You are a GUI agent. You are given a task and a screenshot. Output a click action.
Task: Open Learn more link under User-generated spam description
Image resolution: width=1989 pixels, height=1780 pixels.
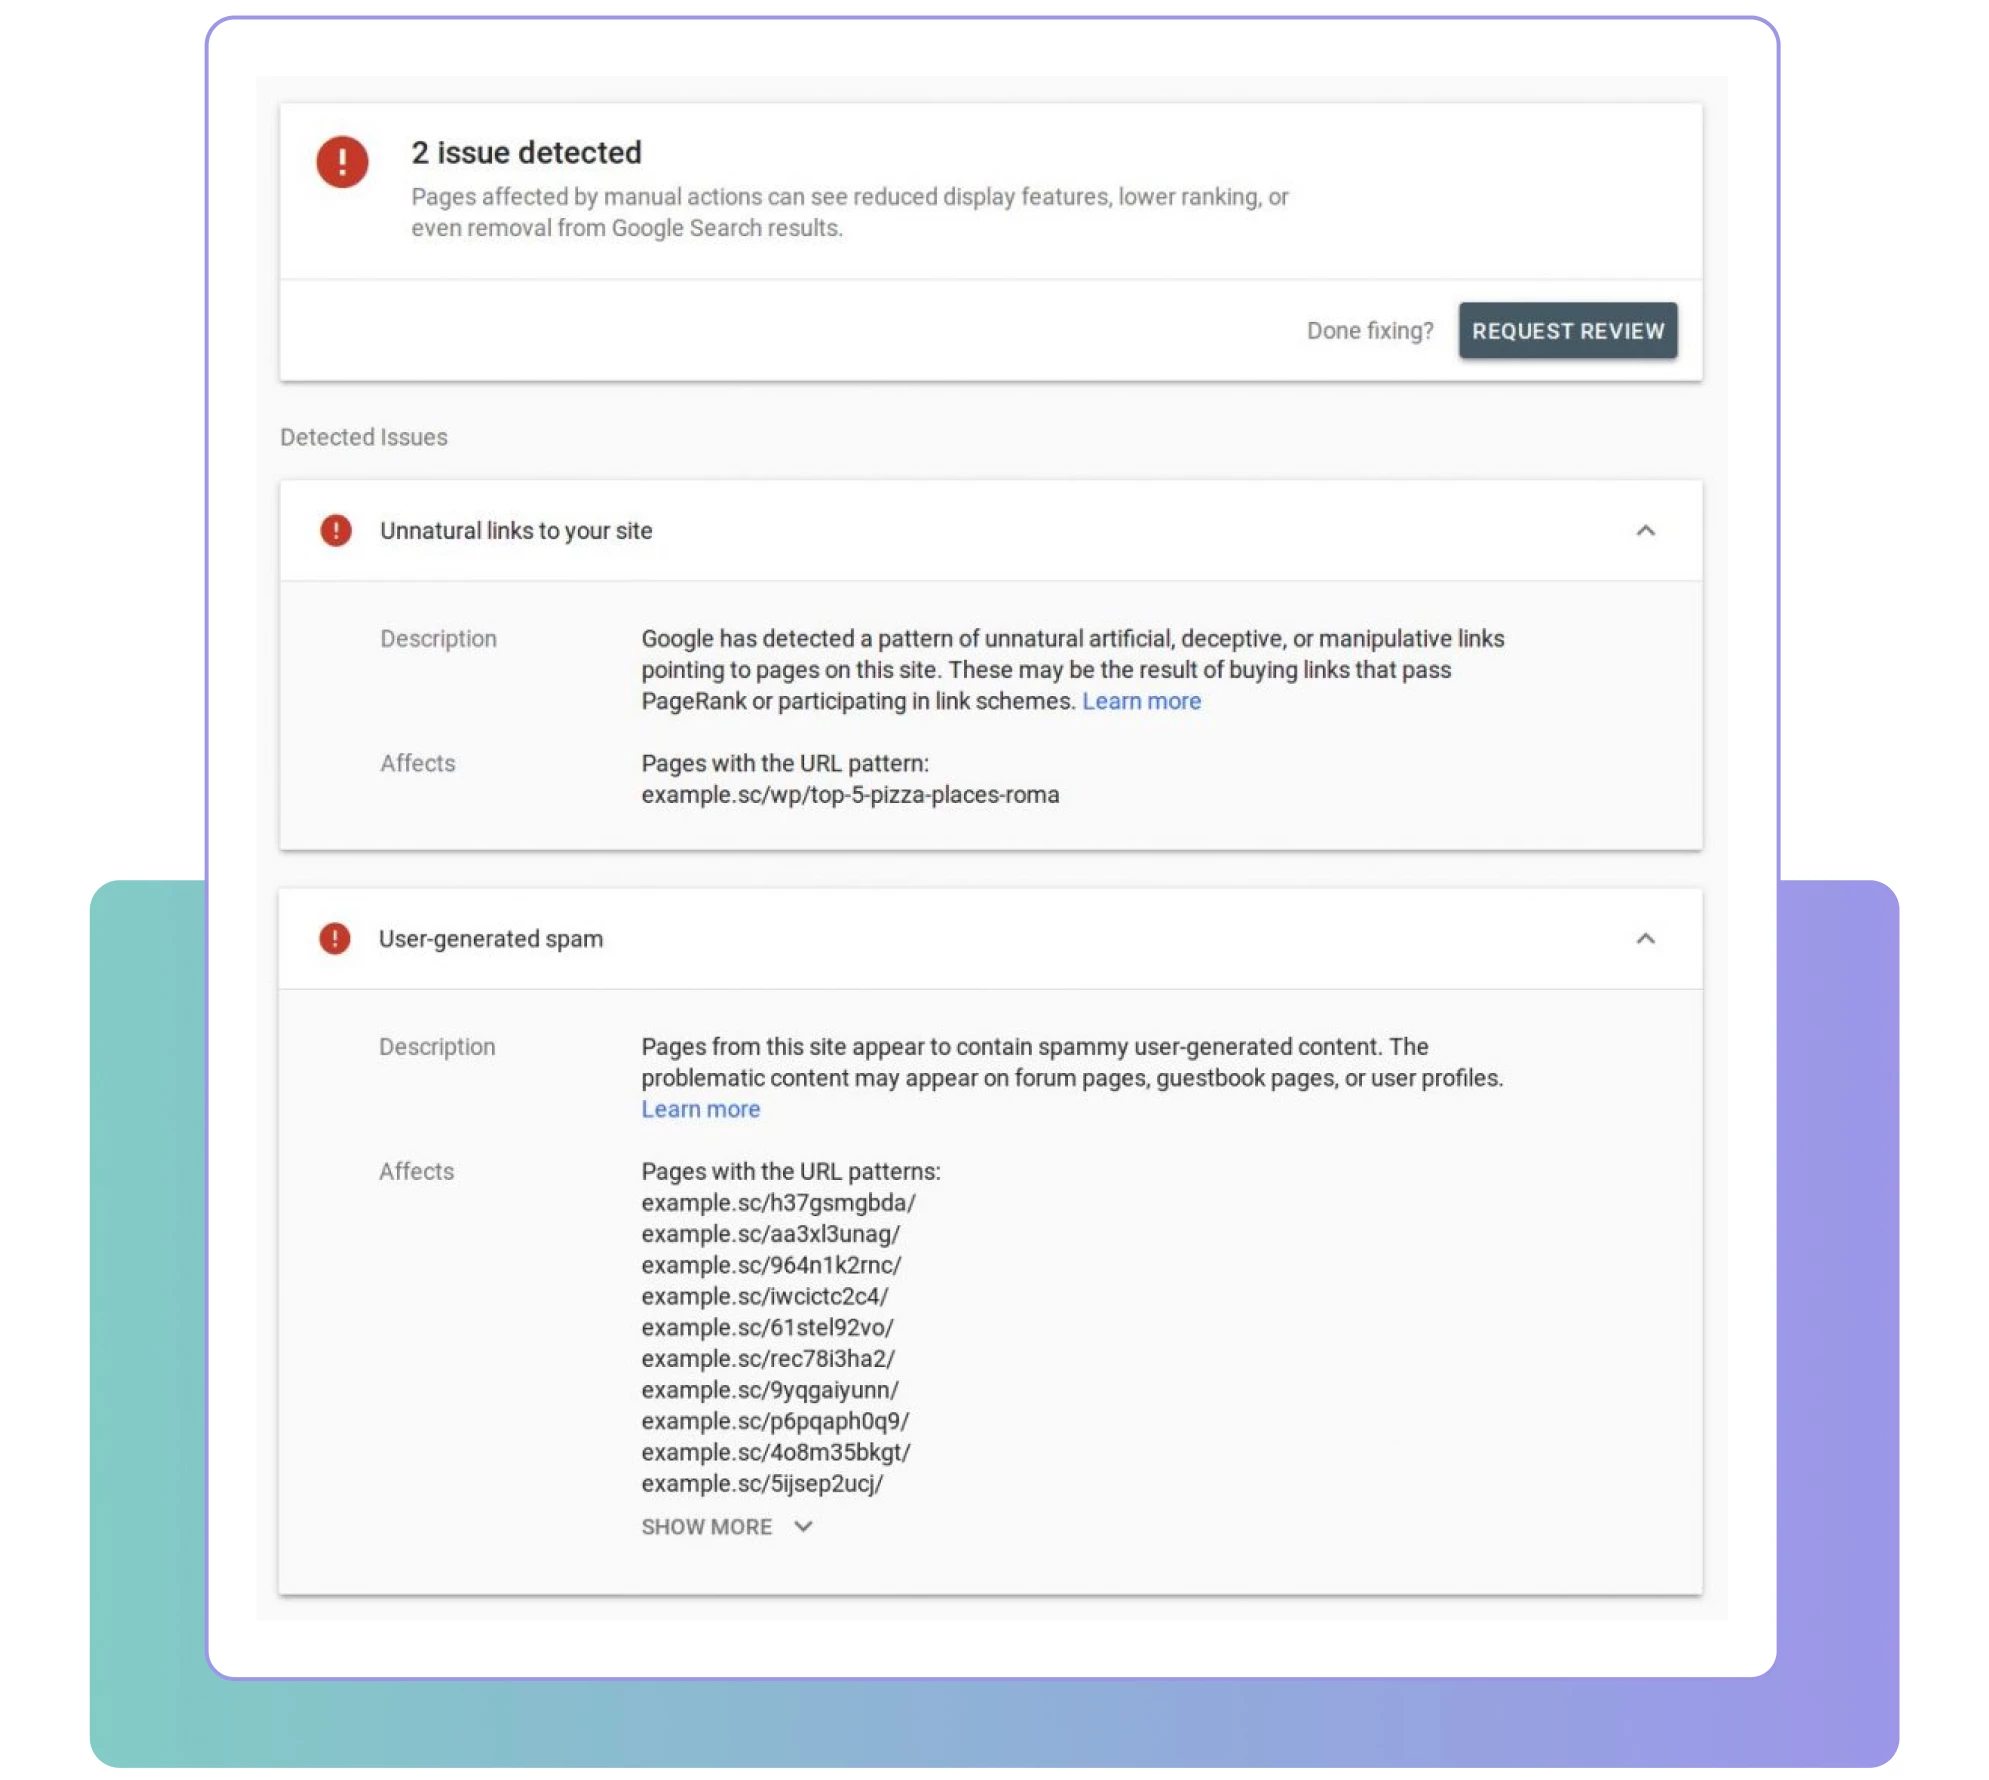700,1109
